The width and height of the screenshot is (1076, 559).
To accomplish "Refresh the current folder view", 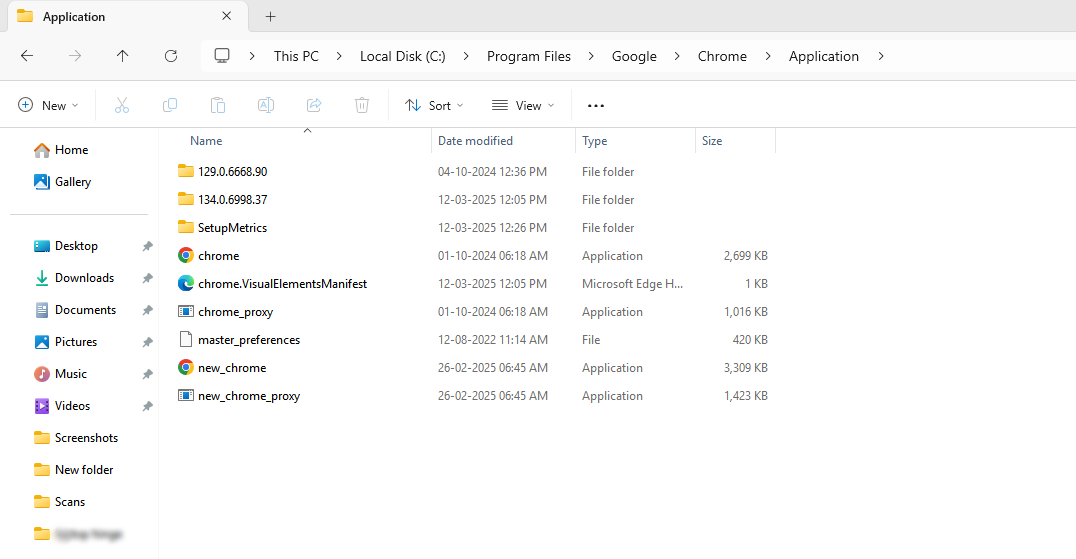I will point(171,56).
